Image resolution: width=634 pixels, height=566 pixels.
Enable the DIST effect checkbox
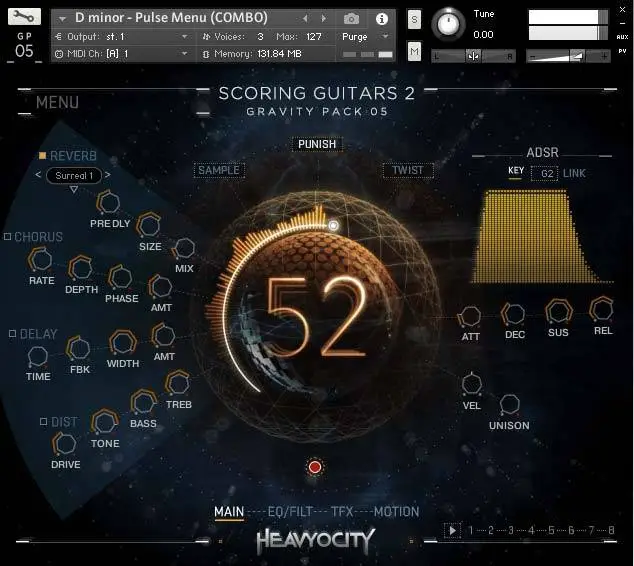point(43,422)
